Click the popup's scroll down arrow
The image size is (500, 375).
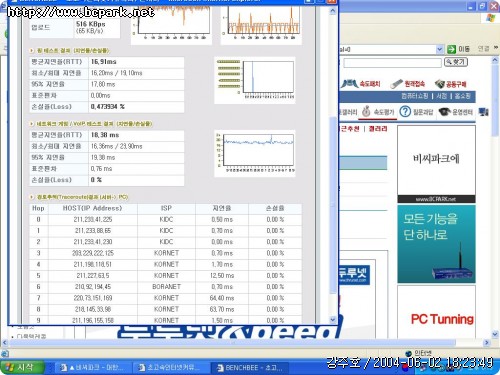[x=332, y=319]
